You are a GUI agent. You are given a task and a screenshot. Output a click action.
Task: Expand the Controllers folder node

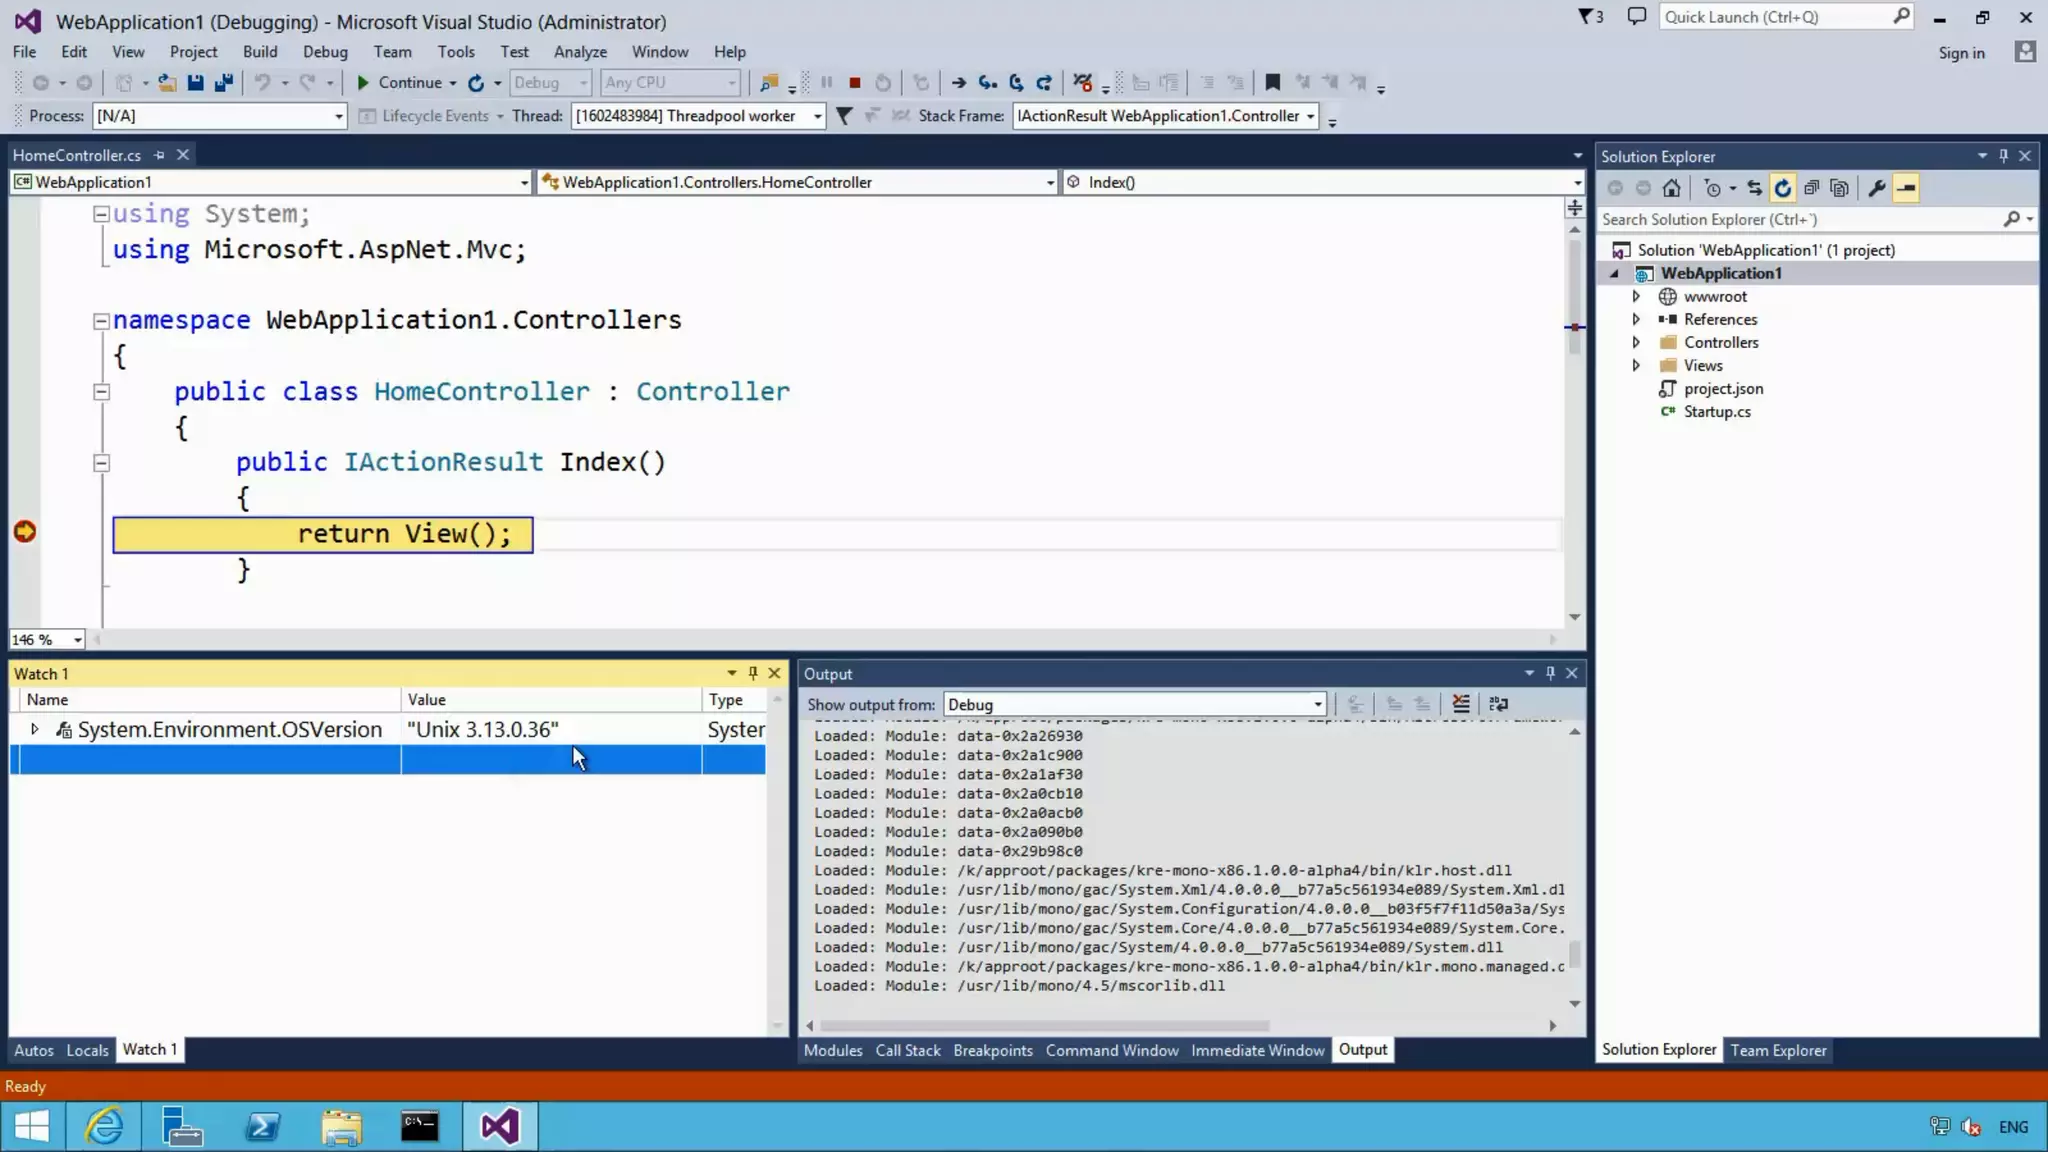pyautogui.click(x=1636, y=343)
